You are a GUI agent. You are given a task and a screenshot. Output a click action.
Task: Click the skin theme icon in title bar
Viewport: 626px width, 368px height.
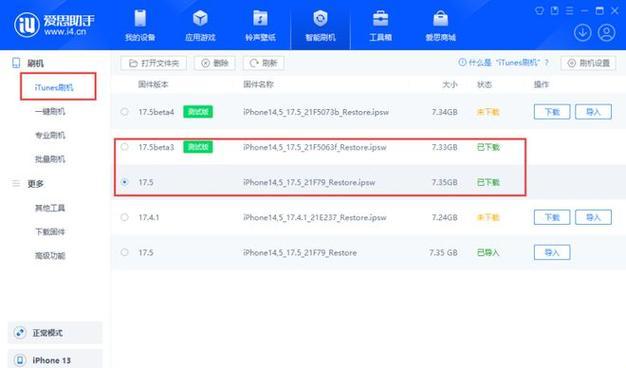click(x=539, y=11)
